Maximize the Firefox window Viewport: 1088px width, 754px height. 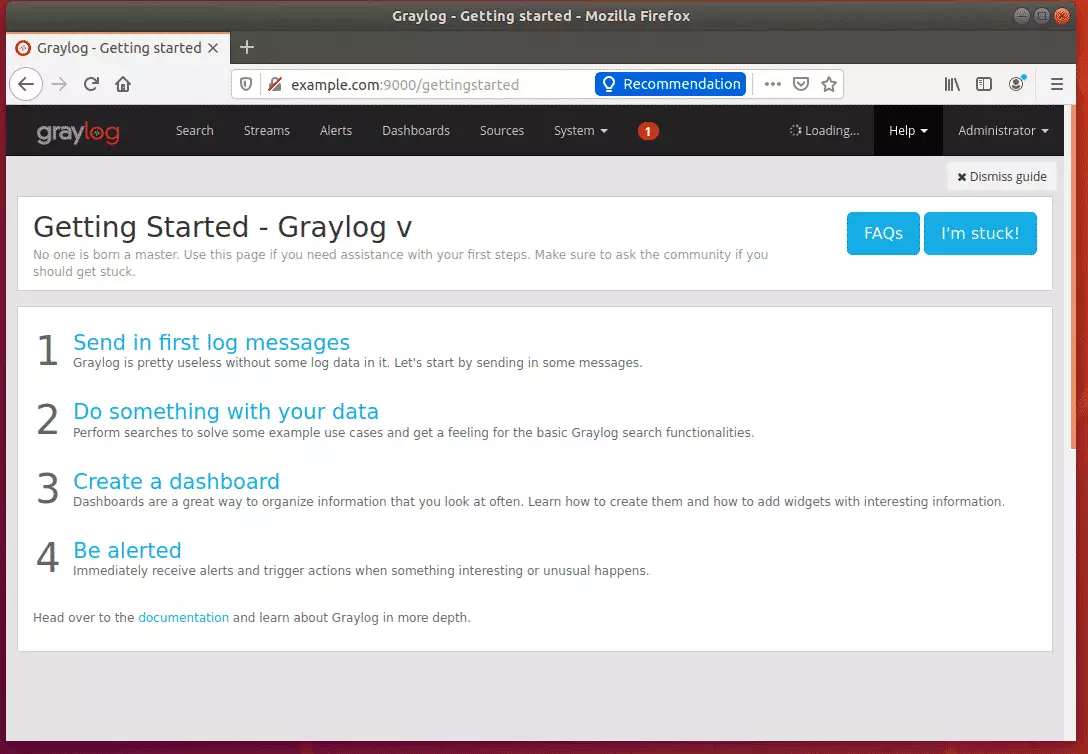tap(1042, 16)
